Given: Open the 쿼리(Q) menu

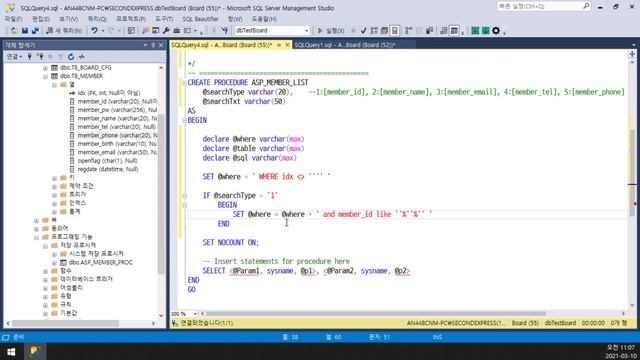Looking at the screenshot, I should pos(97,19).
